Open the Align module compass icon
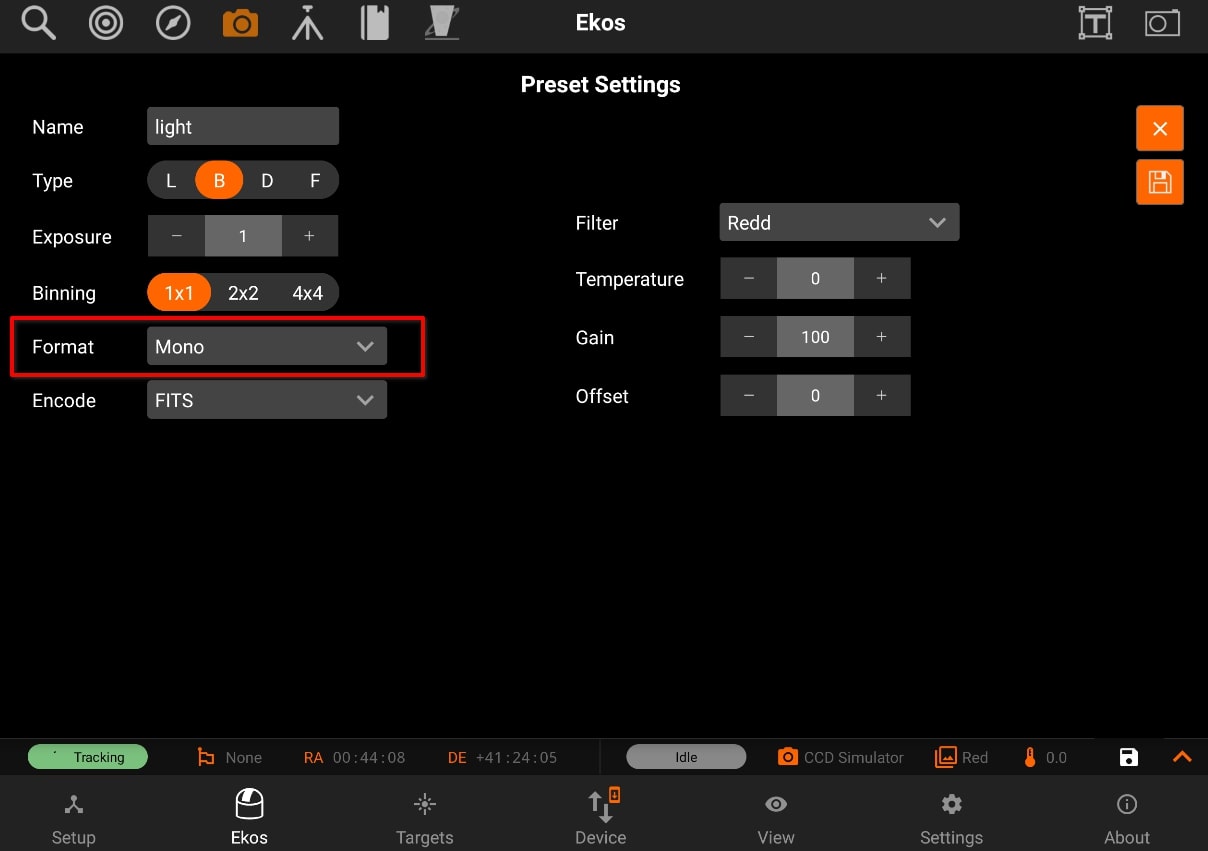 click(x=173, y=23)
